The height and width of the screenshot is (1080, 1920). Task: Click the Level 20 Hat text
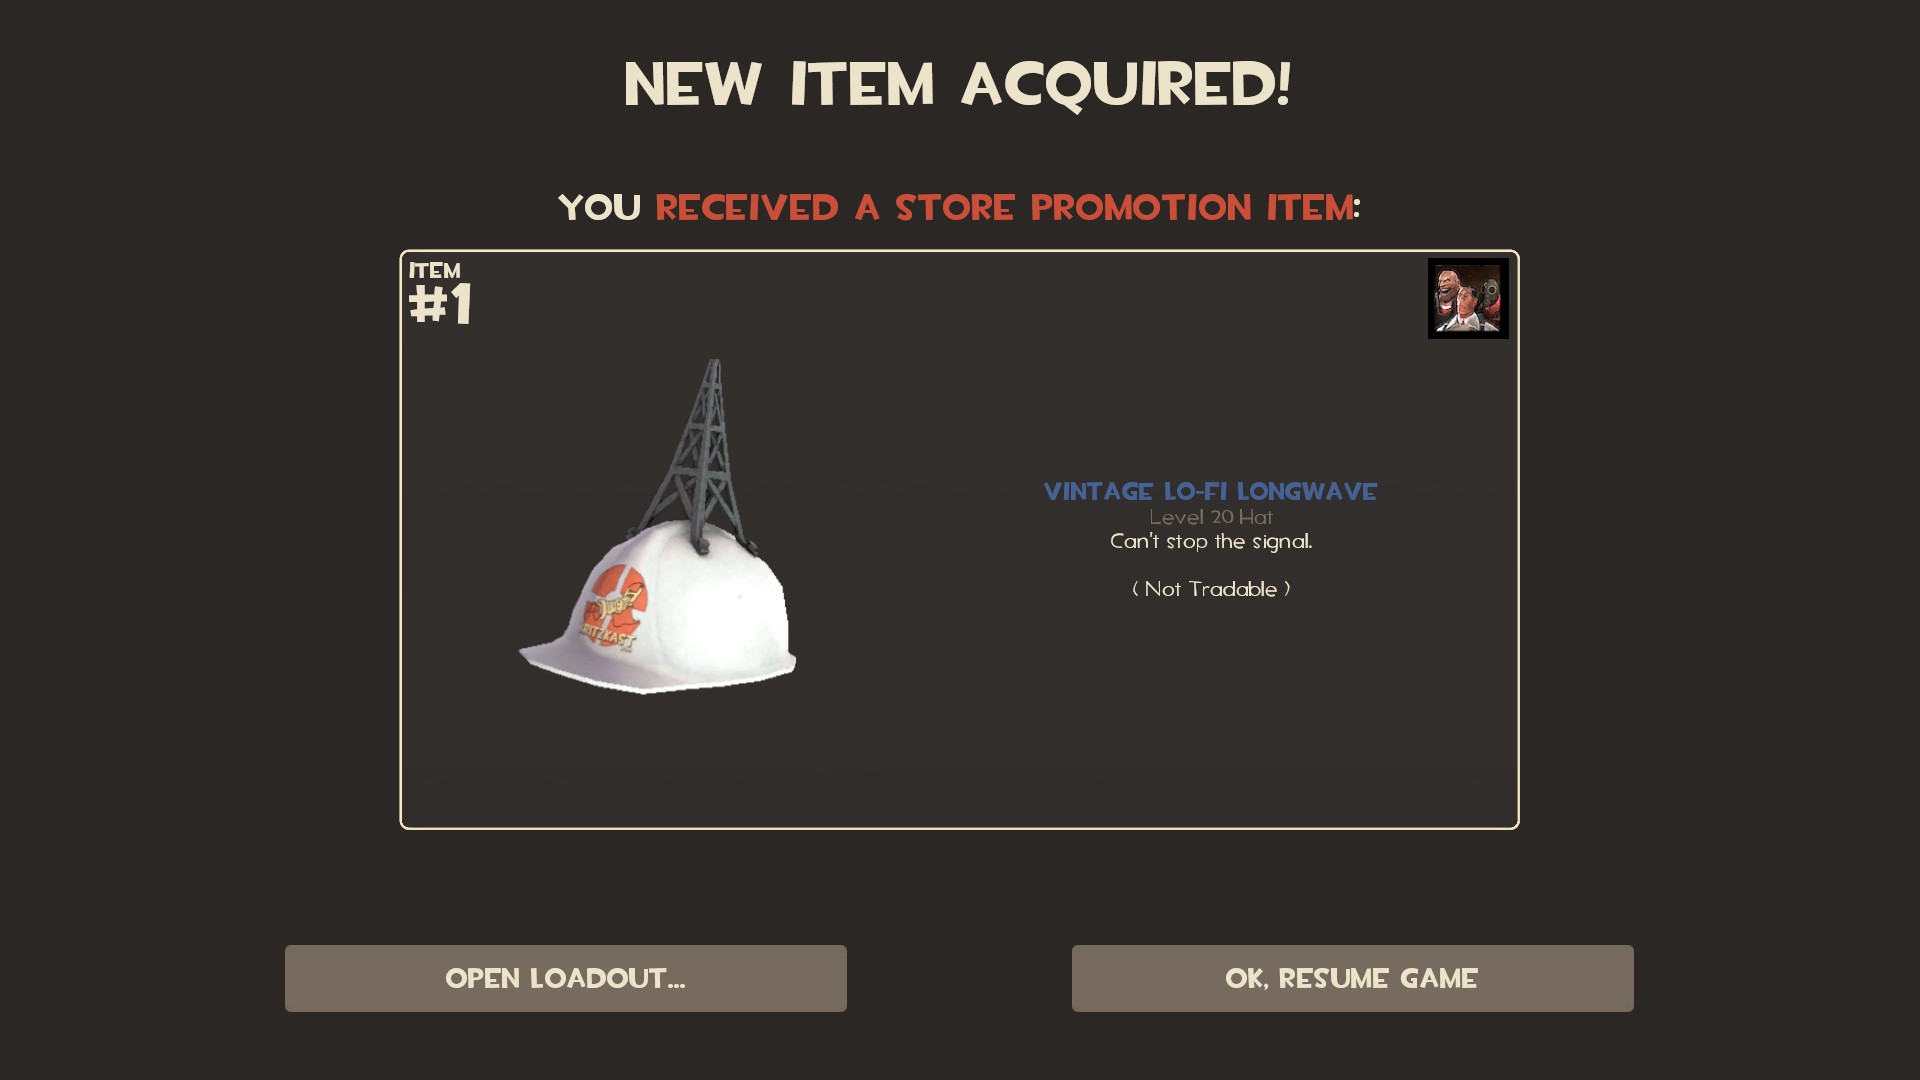pos(1211,517)
